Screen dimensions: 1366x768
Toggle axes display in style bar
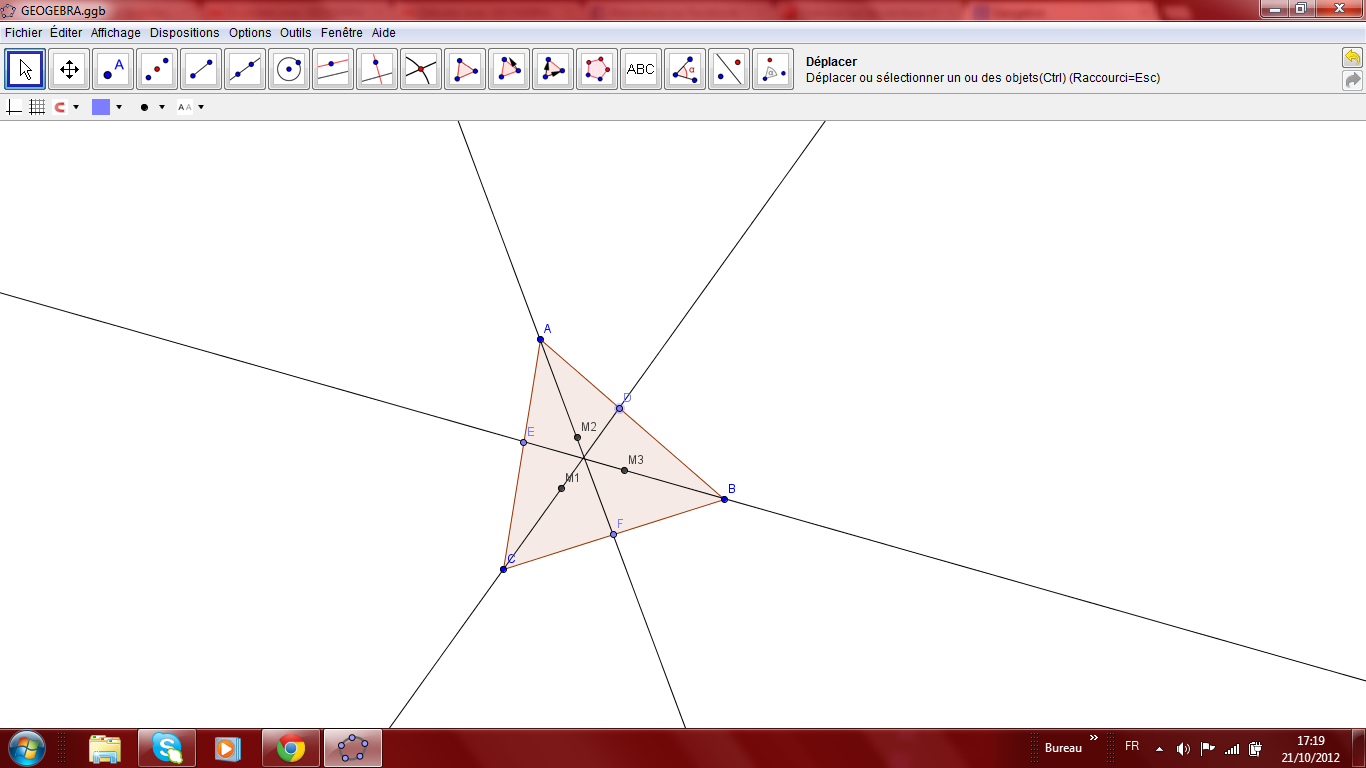[14, 107]
